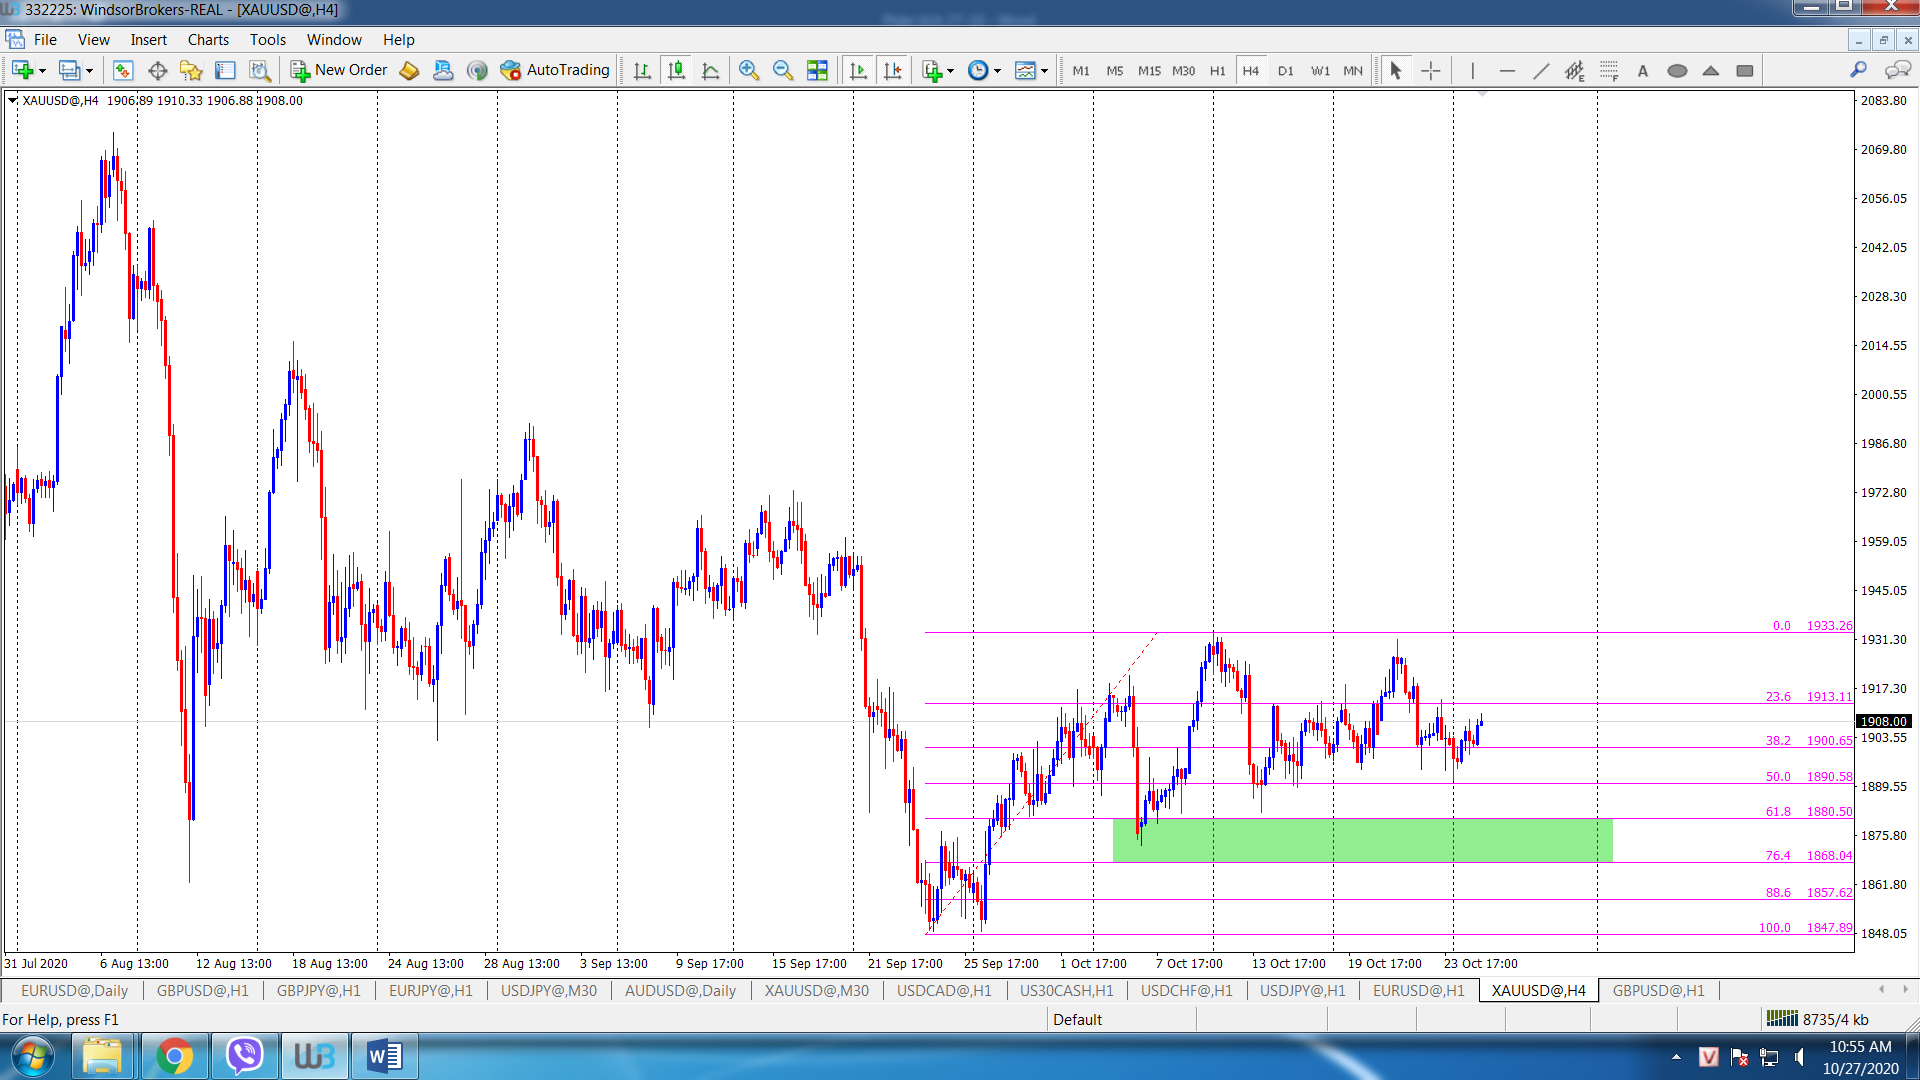Open the Charts menu
Screen dimensions: 1920x1080
tap(208, 40)
